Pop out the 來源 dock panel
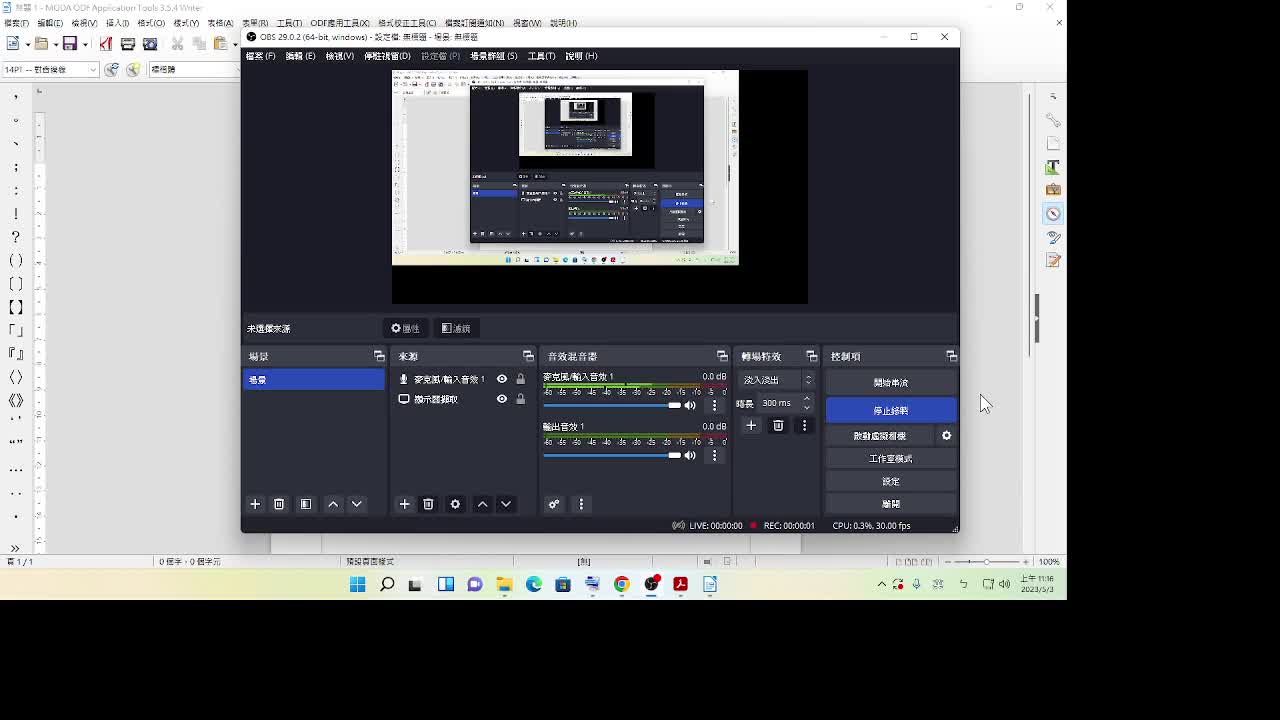This screenshot has width=1280, height=720. 528,356
